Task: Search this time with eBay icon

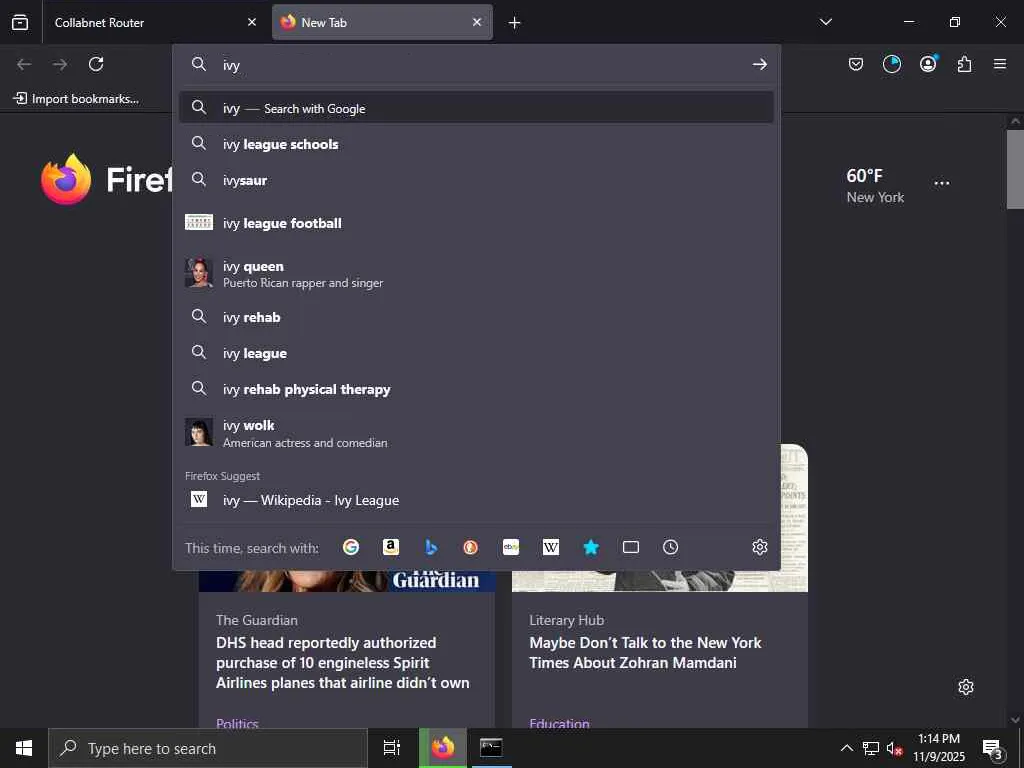Action: (511, 547)
